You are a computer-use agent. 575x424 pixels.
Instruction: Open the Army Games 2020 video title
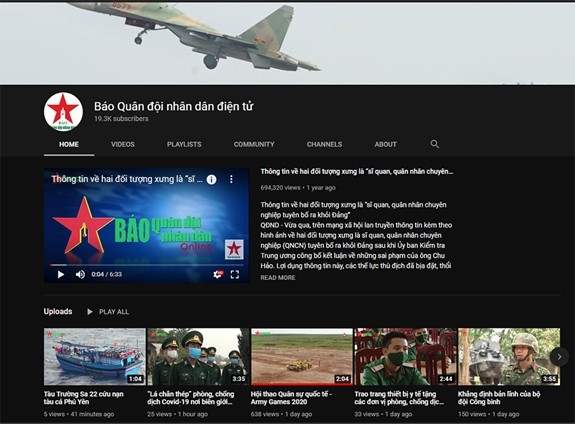click(291, 398)
